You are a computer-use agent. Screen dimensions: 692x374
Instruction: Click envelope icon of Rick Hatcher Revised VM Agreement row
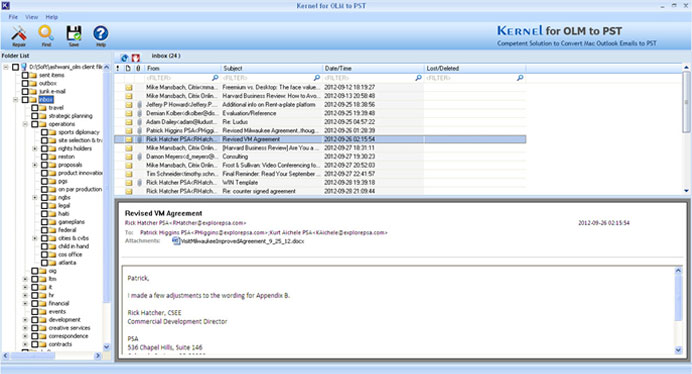click(x=128, y=139)
